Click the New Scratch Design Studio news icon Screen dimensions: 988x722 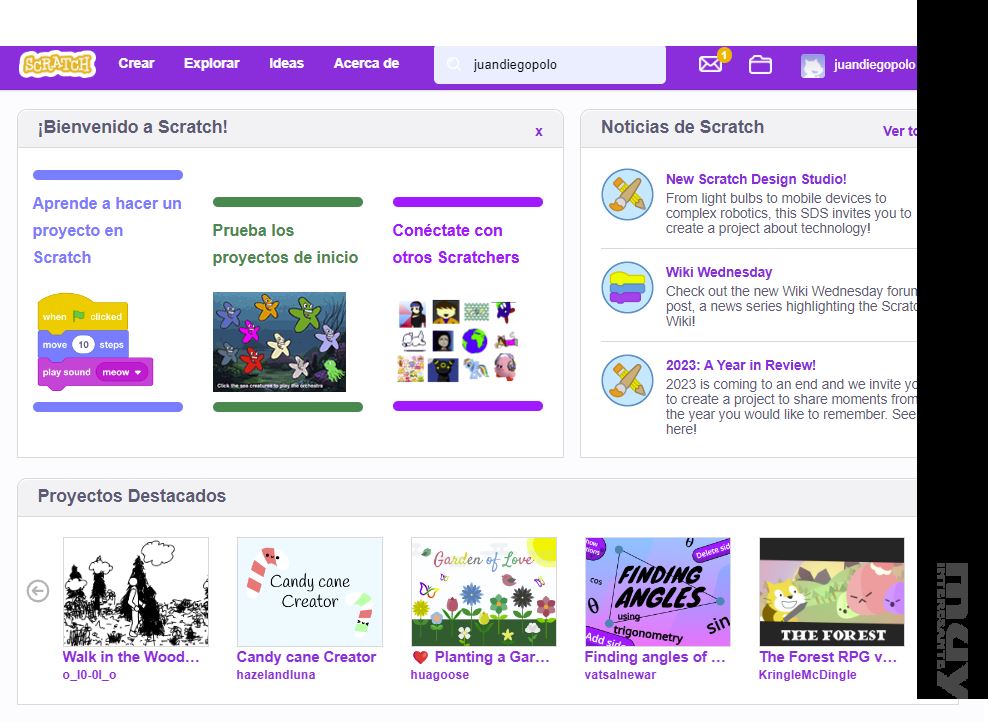tap(627, 194)
